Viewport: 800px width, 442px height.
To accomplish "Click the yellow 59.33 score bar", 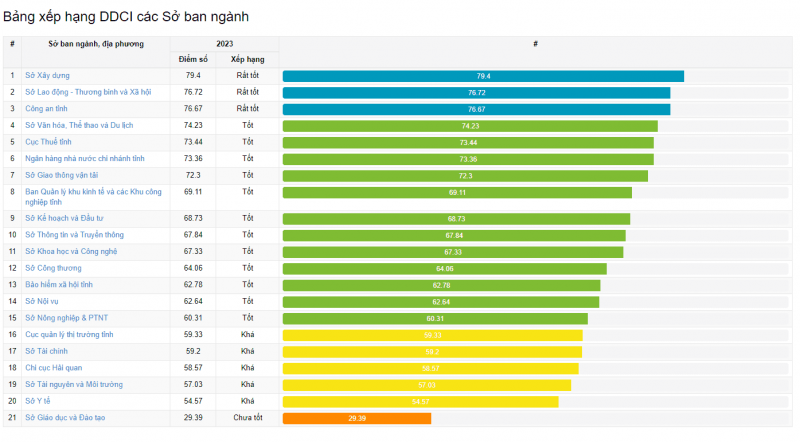I will click(432, 335).
